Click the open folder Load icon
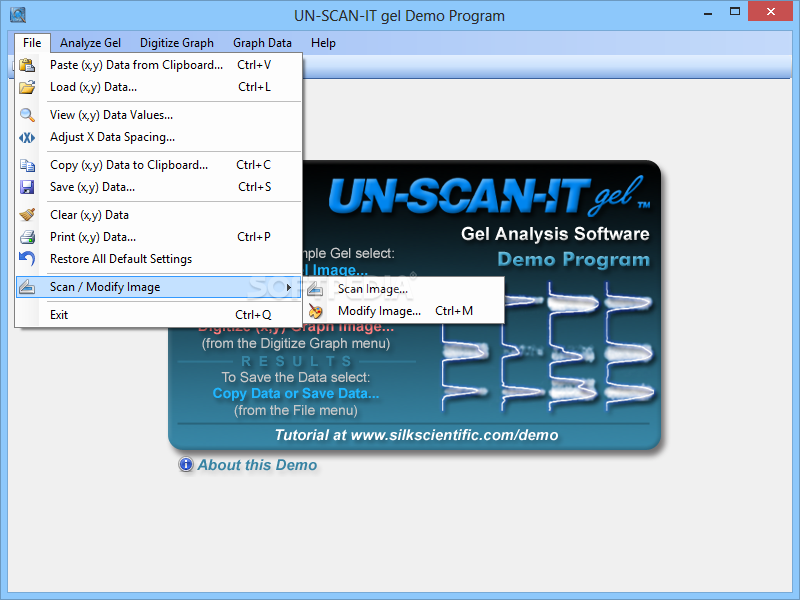 [x=27, y=87]
